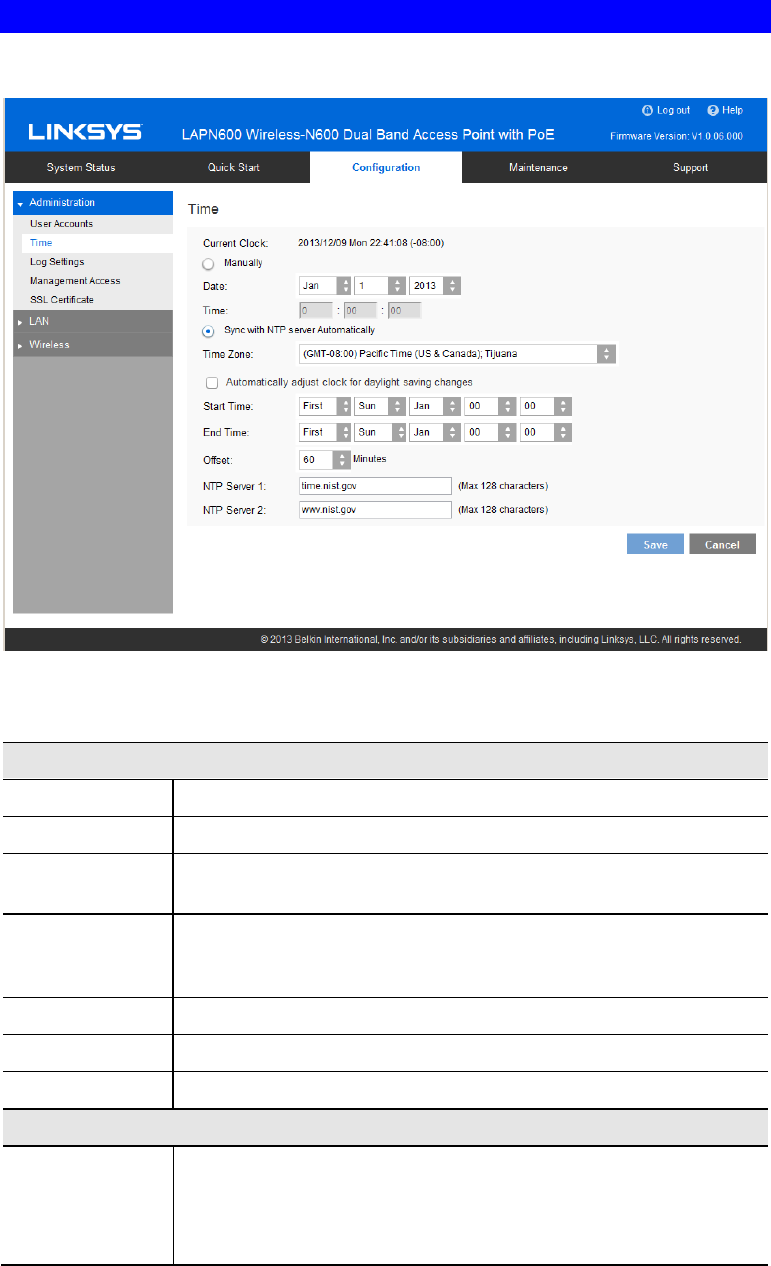Enable automatic daylight saving adjustment checkbox

211,382
